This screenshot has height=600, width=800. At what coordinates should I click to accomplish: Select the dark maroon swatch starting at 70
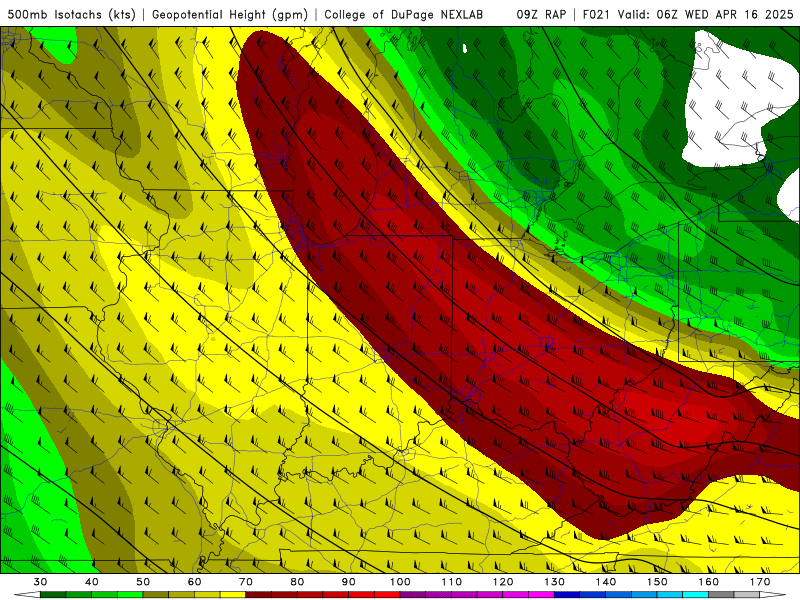(259, 594)
